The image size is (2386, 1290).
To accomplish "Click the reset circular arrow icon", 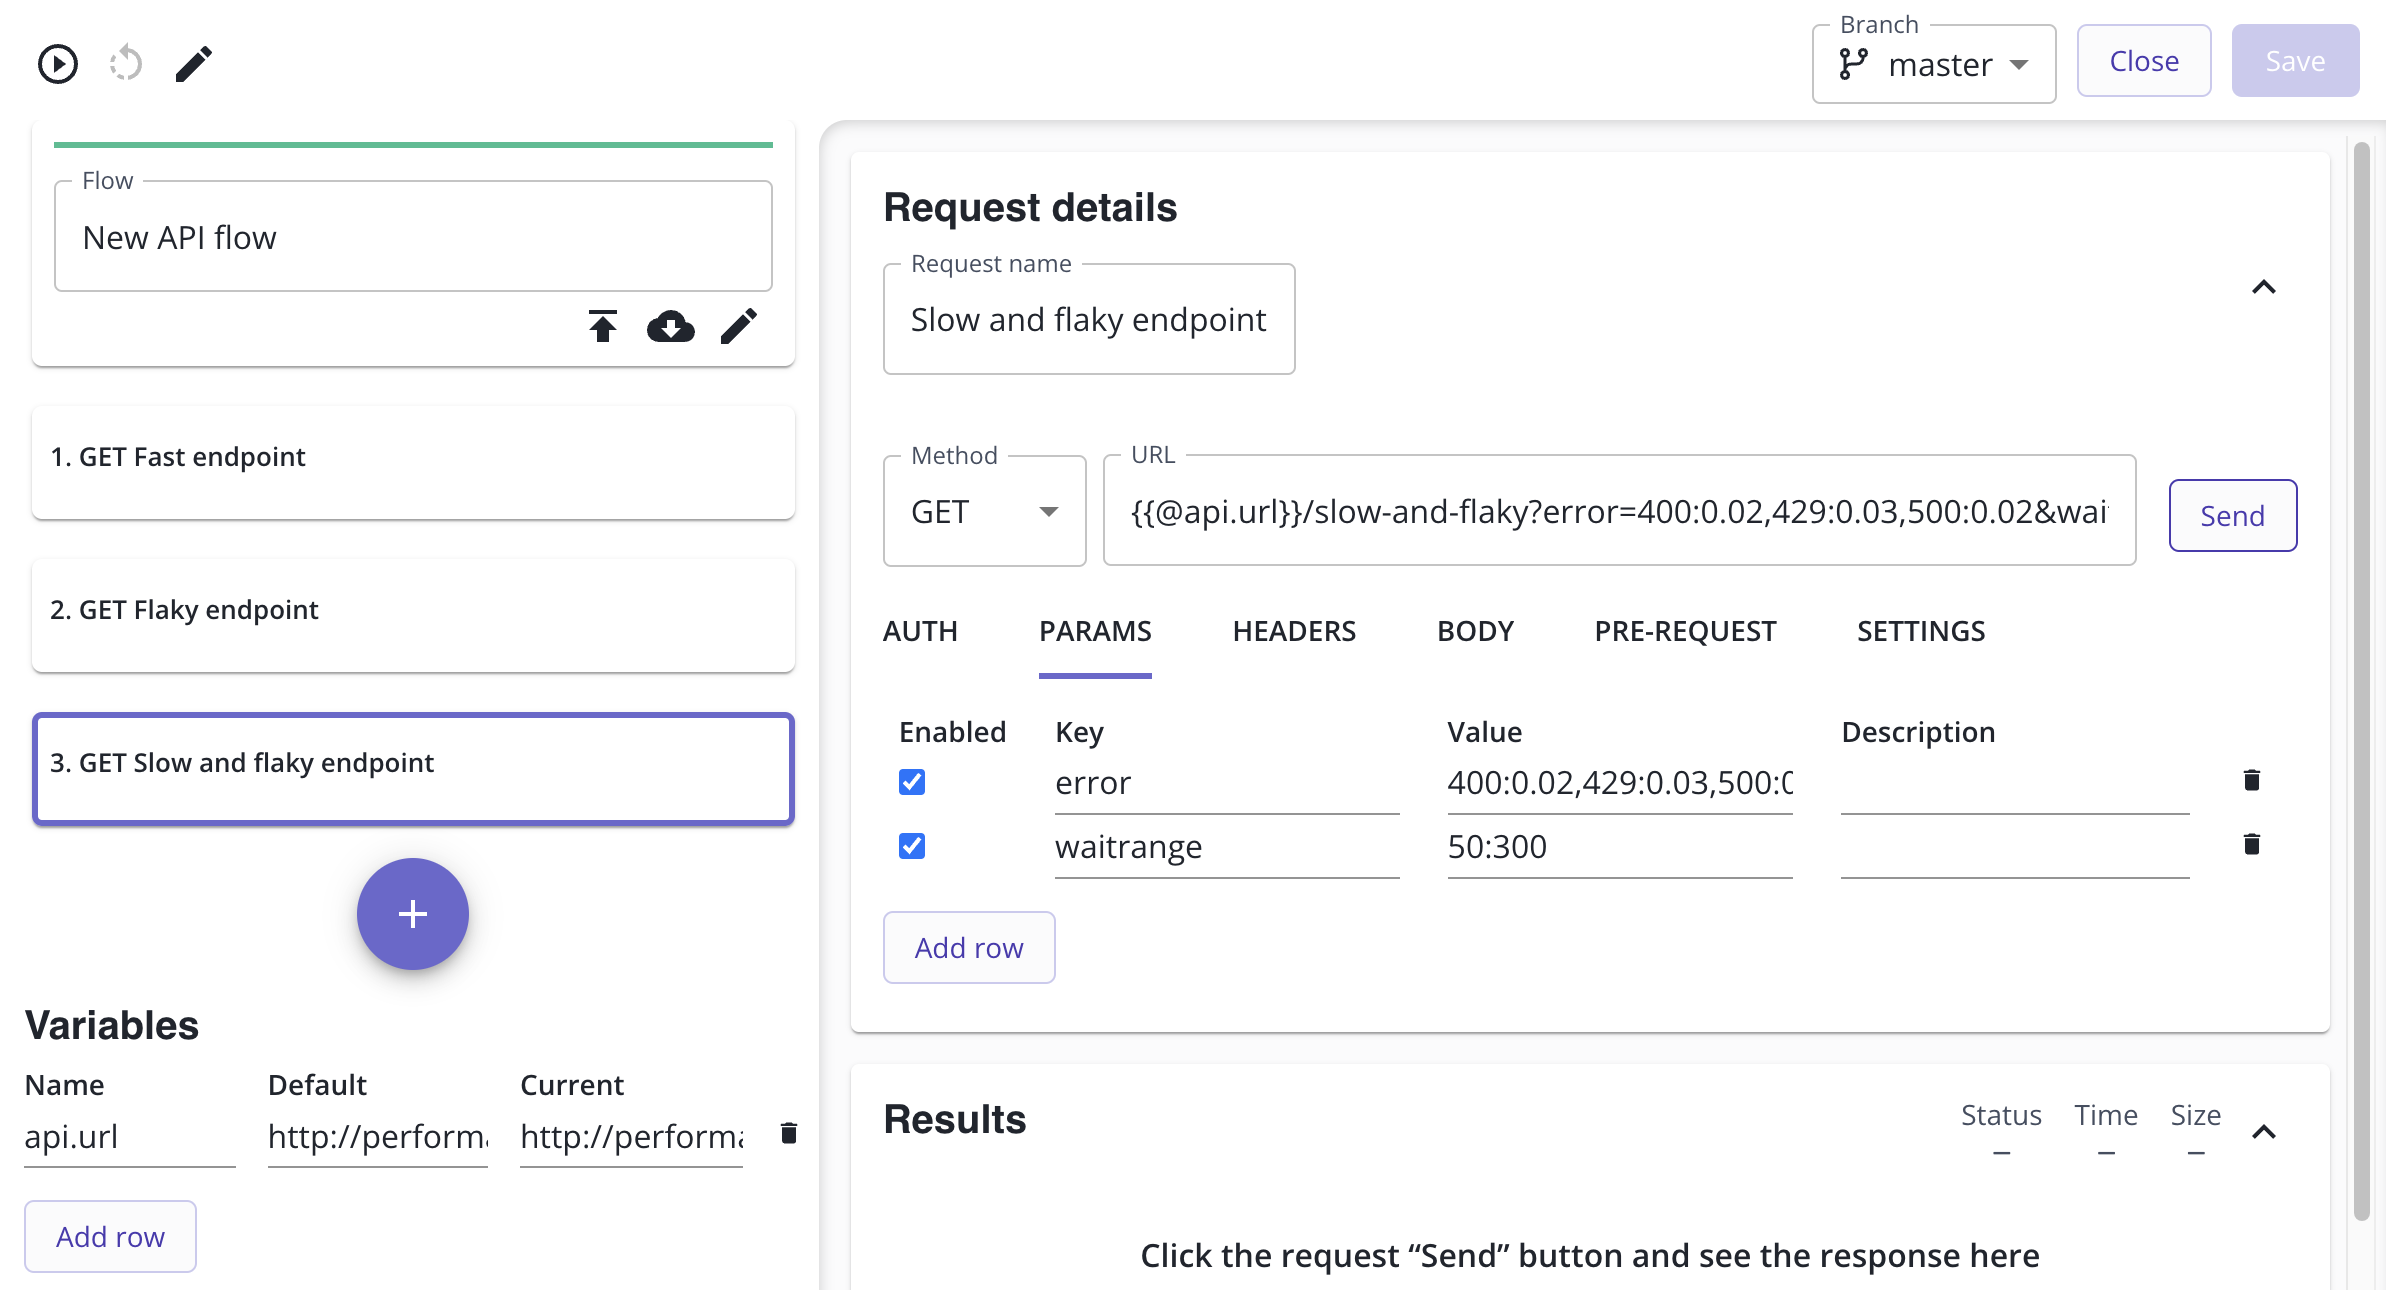I will (x=126, y=64).
